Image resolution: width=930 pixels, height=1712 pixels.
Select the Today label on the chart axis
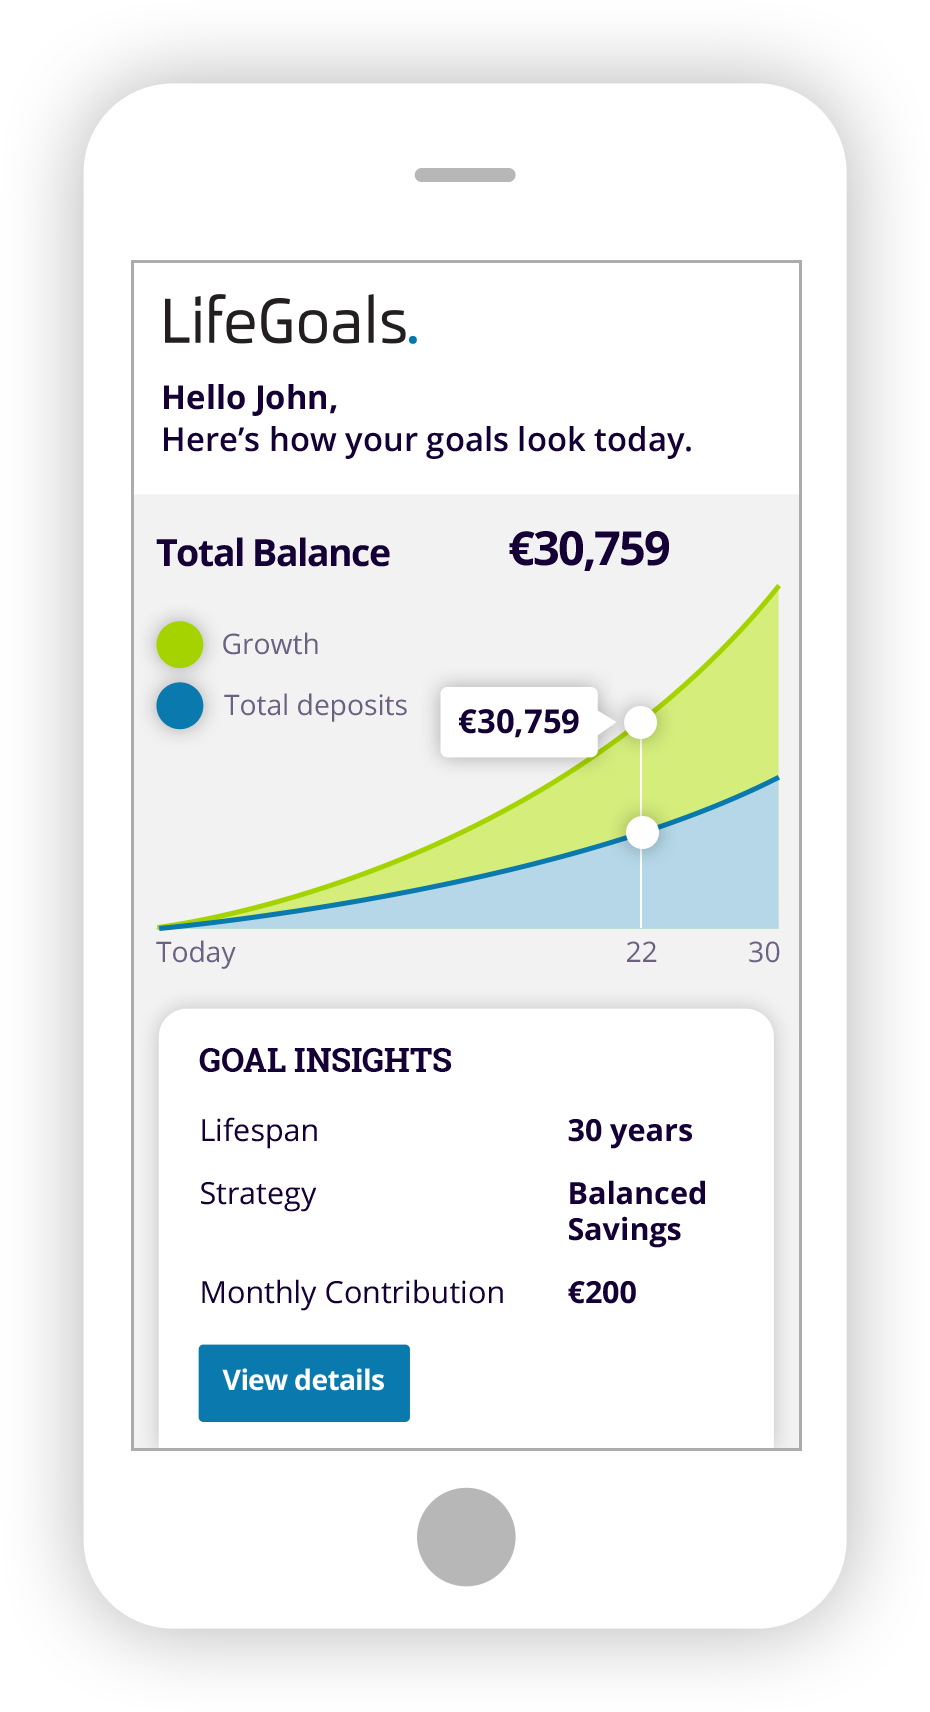(x=196, y=952)
